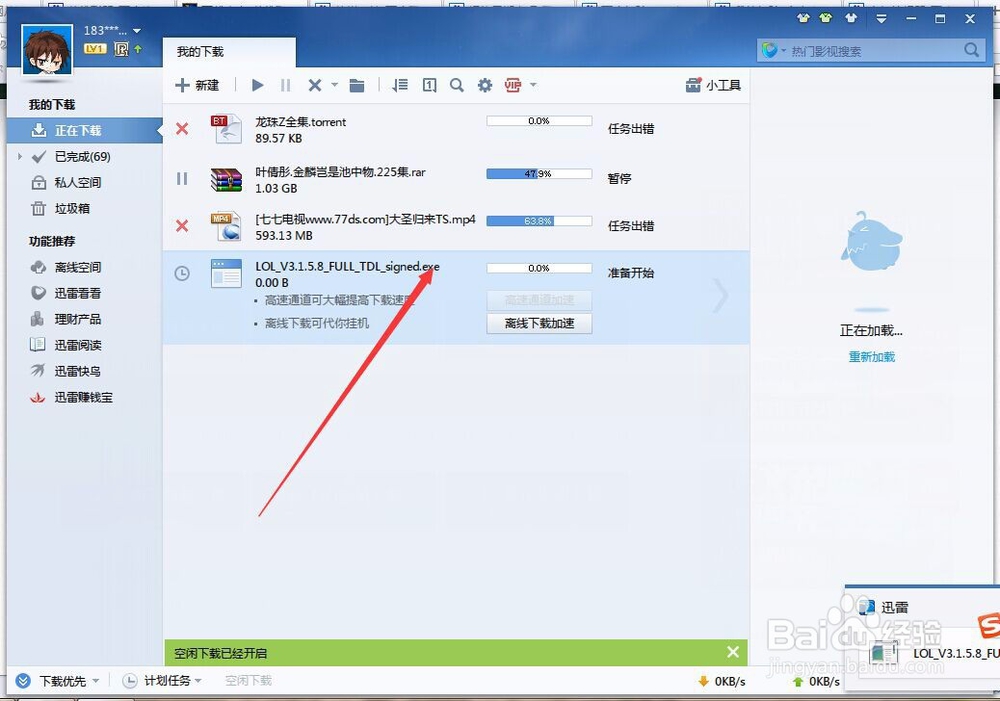Click 离线下载加速 button
Image resolution: width=1000 pixels, height=701 pixels.
(540, 323)
